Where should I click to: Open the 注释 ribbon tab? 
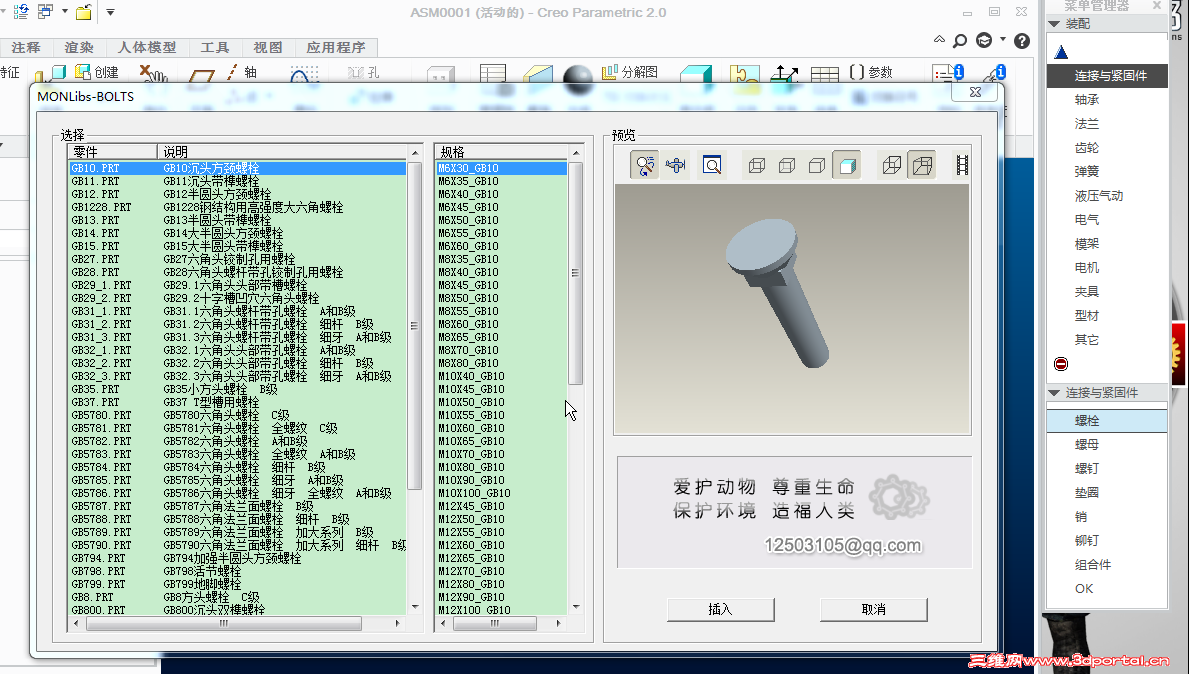pyautogui.click(x=26, y=48)
